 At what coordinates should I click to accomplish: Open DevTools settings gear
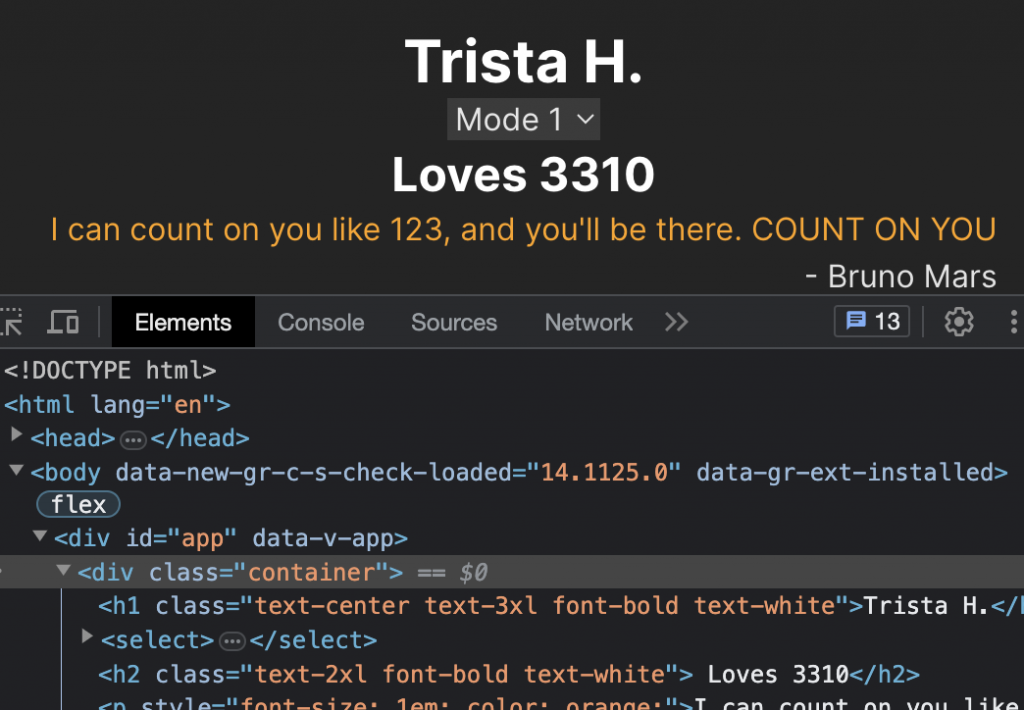point(959,322)
